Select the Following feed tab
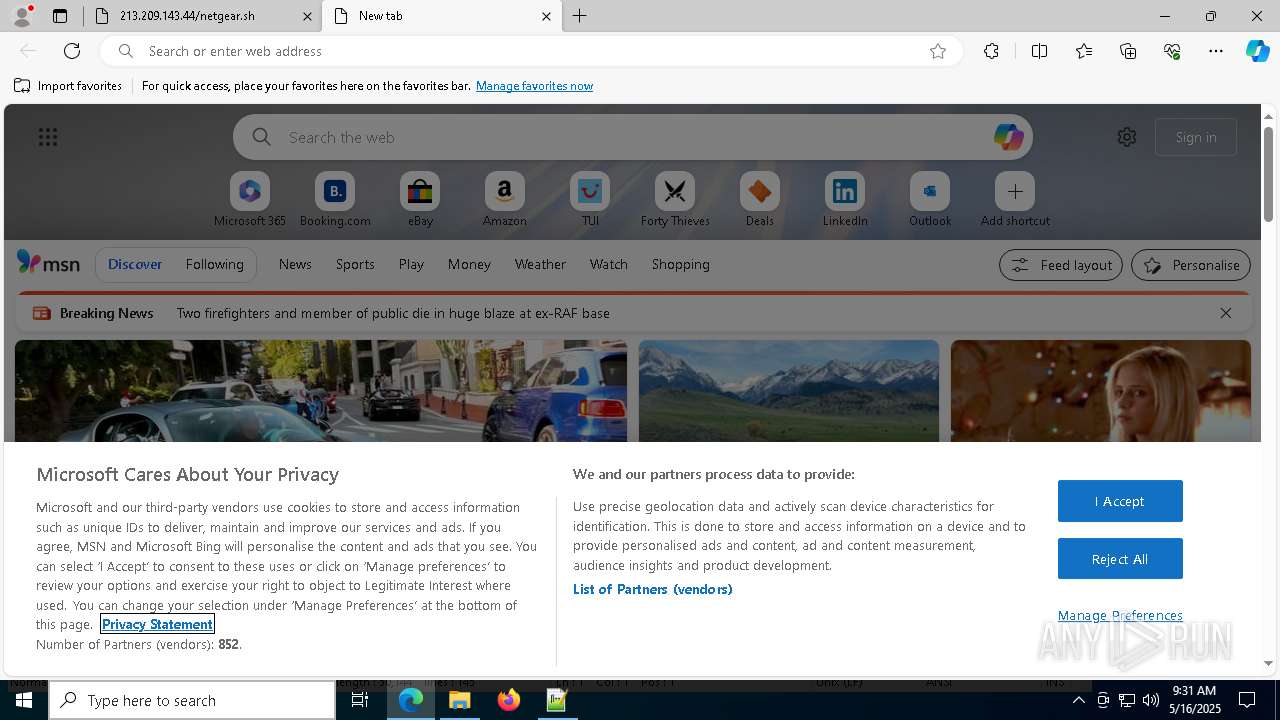 pos(214,264)
